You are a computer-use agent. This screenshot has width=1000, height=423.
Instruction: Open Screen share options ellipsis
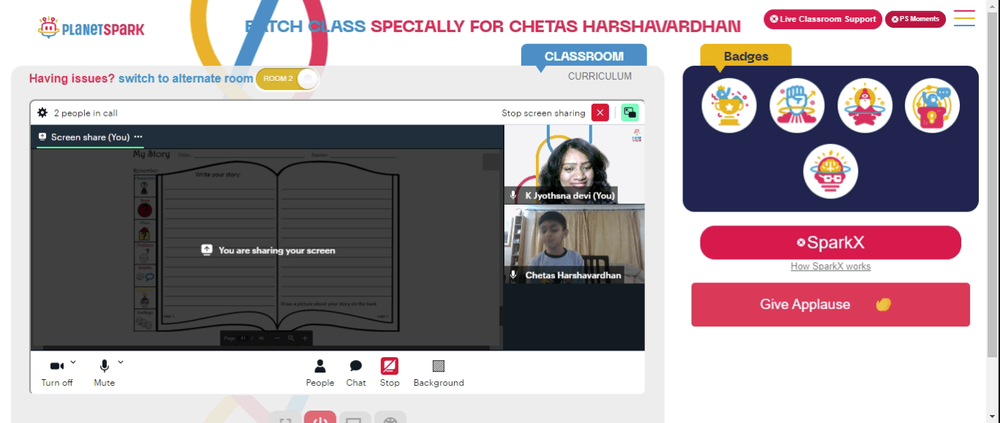[x=138, y=137]
